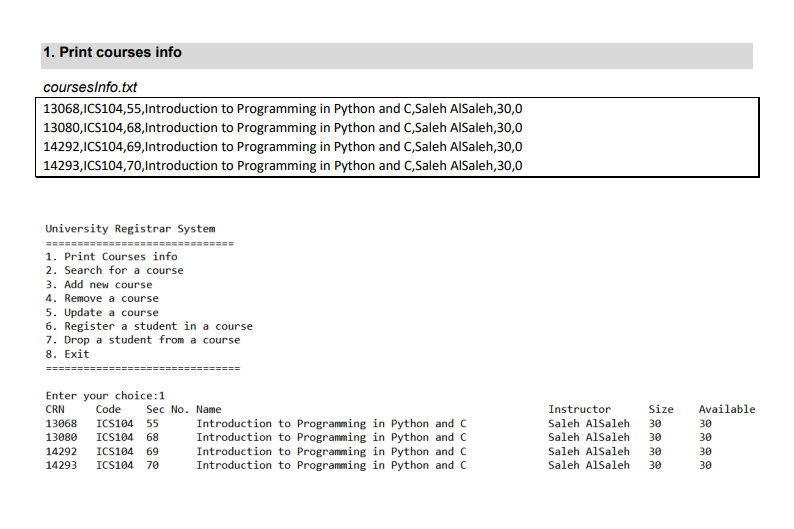
Task: Click section number 68 in the table
Action: [152, 437]
